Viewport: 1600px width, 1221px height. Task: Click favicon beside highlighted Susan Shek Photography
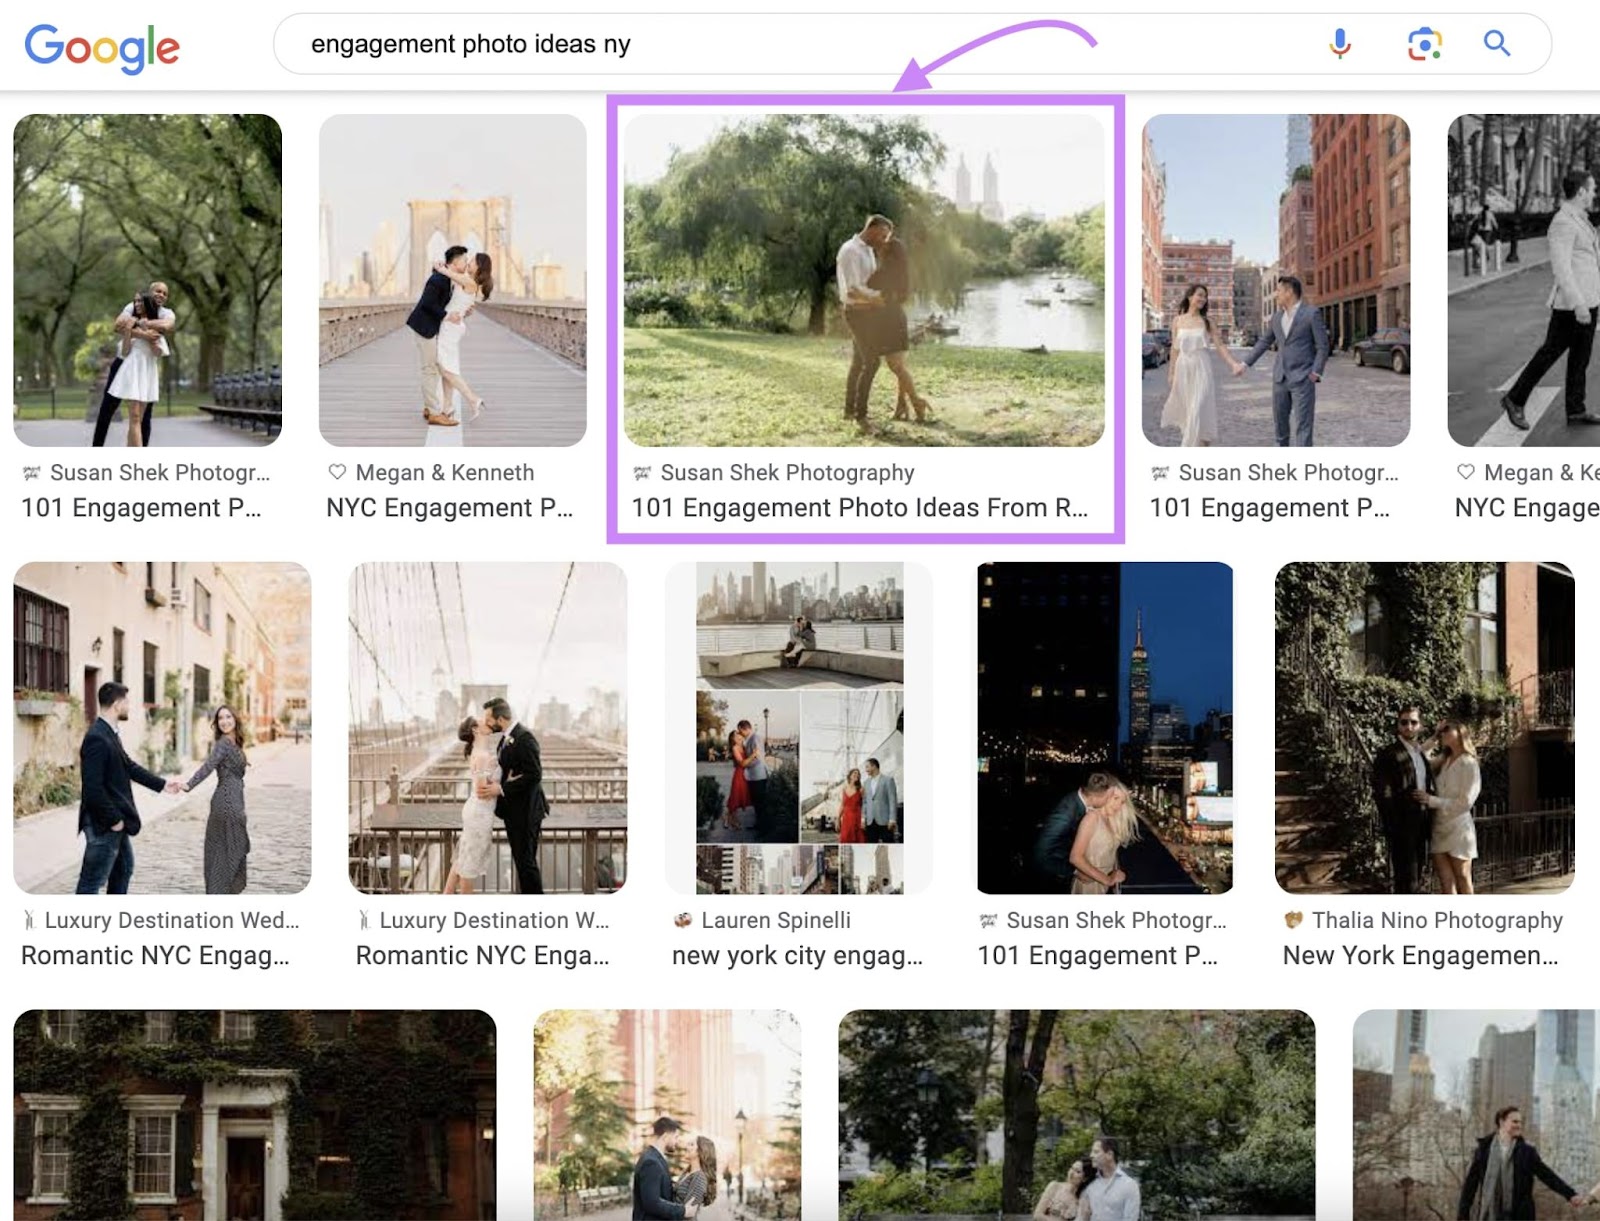pos(642,472)
